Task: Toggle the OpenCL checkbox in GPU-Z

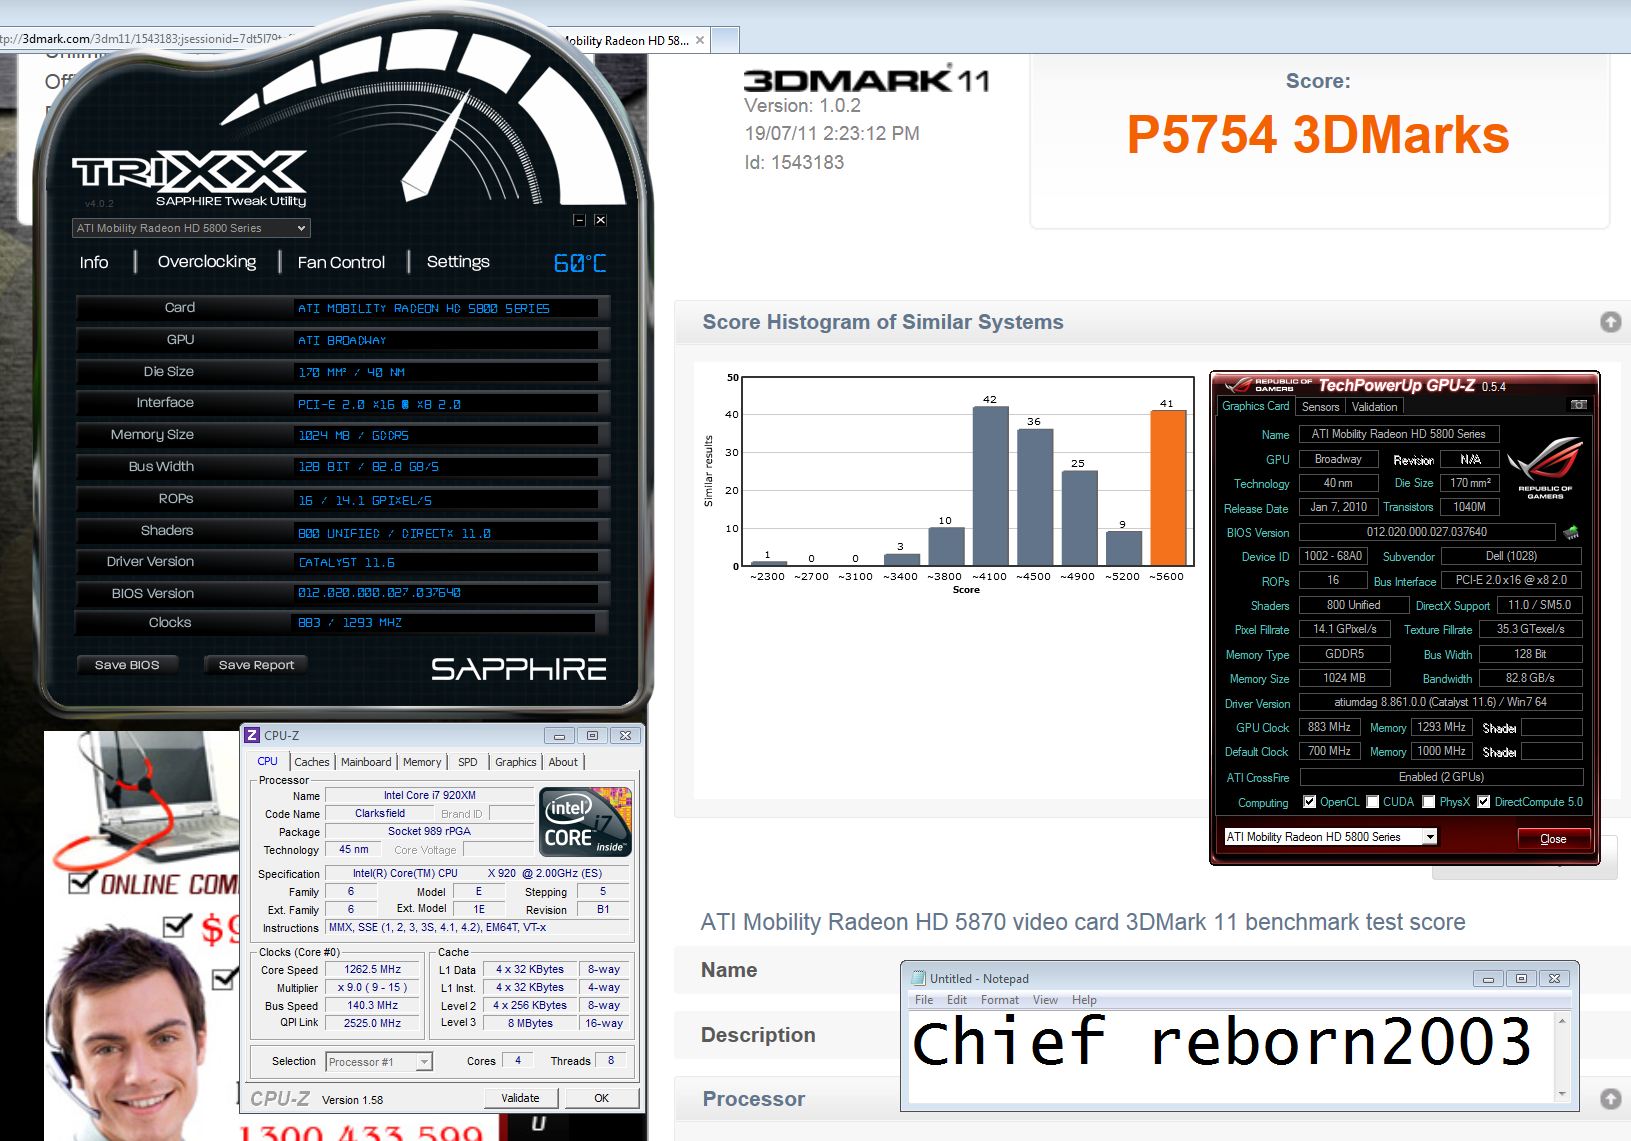Action: [x=1310, y=802]
